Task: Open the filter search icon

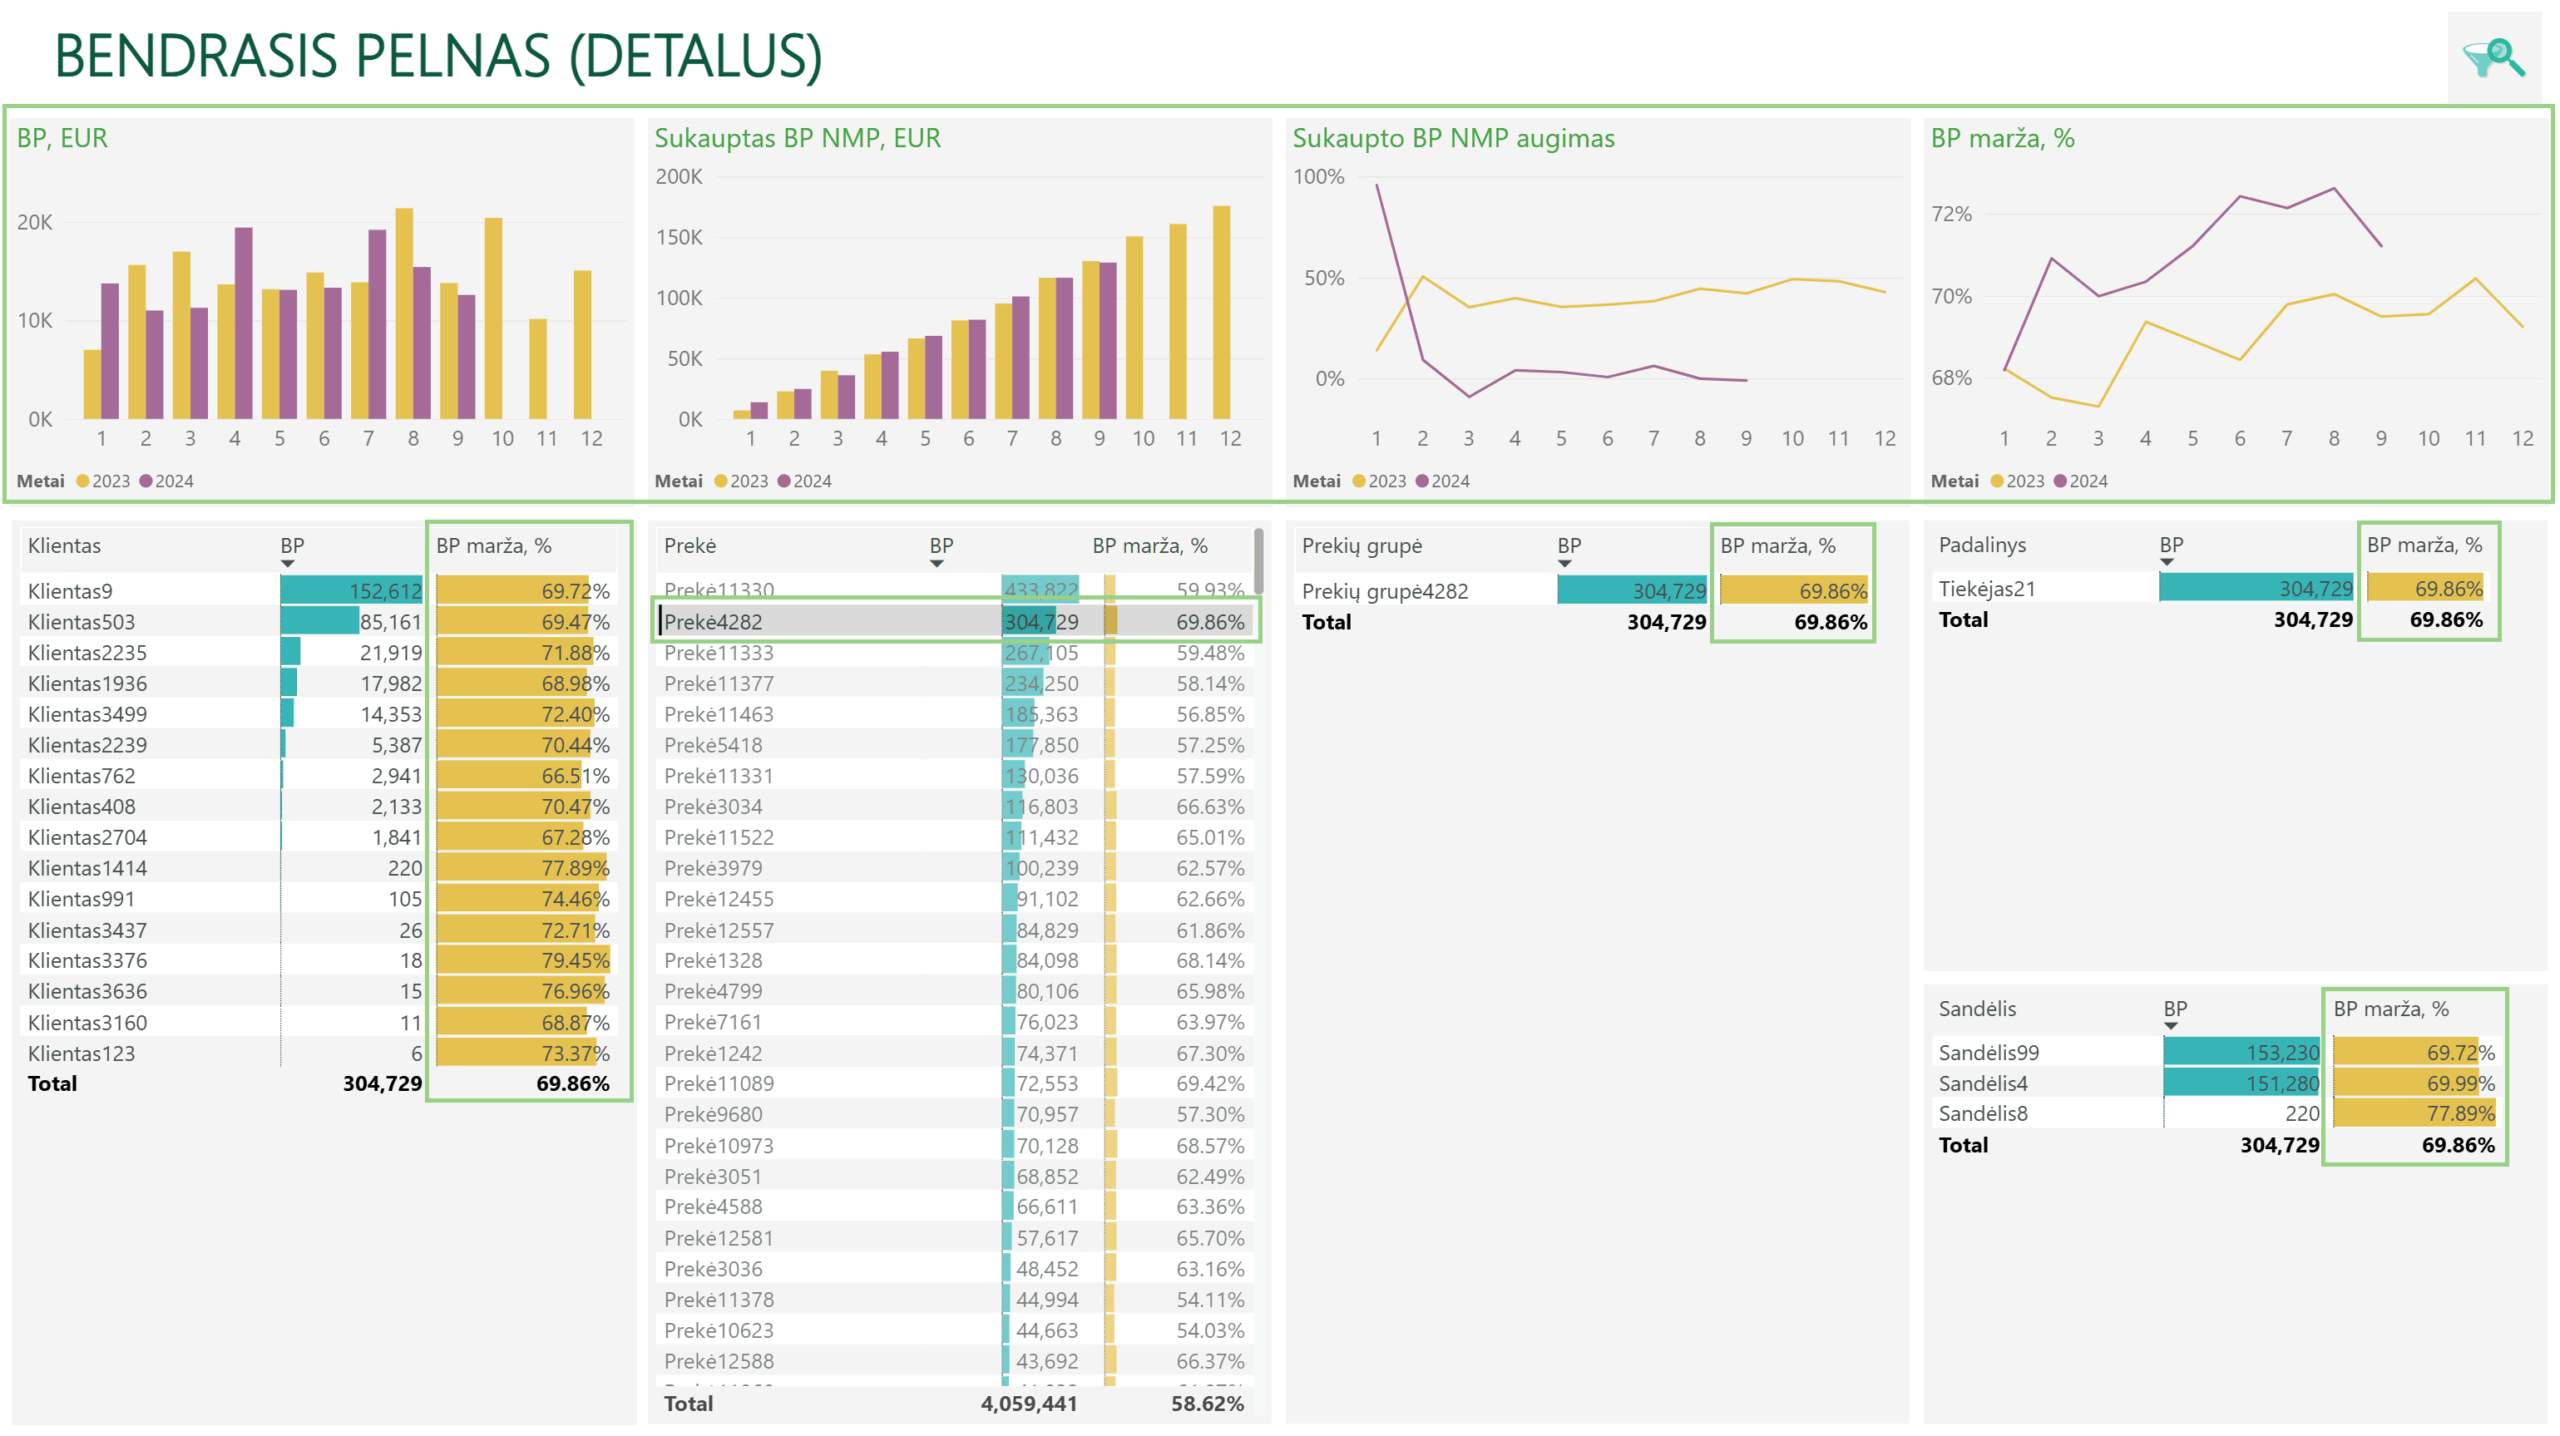Action: [x=2493, y=58]
